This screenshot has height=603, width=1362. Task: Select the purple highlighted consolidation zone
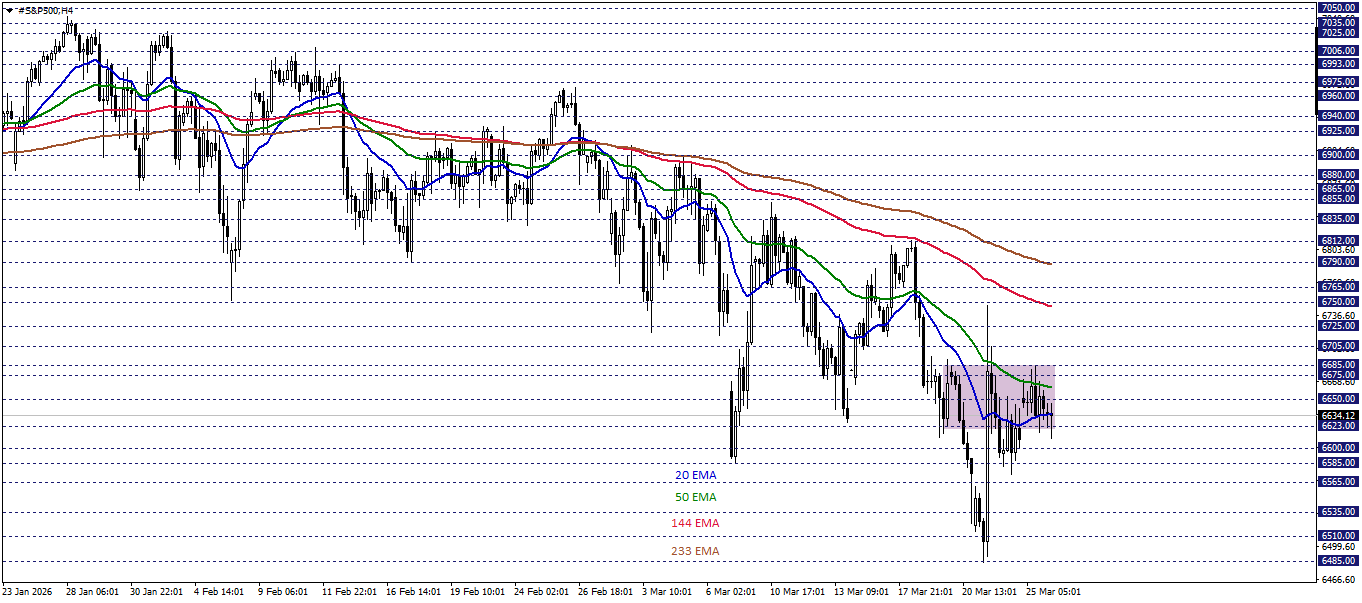[1000, 398]
